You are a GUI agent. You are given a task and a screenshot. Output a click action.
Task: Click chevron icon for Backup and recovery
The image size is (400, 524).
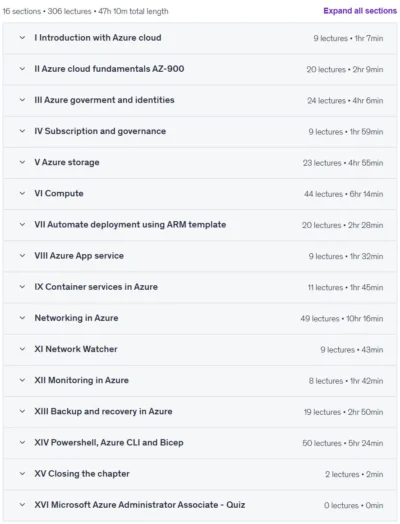tap(22, 411)
